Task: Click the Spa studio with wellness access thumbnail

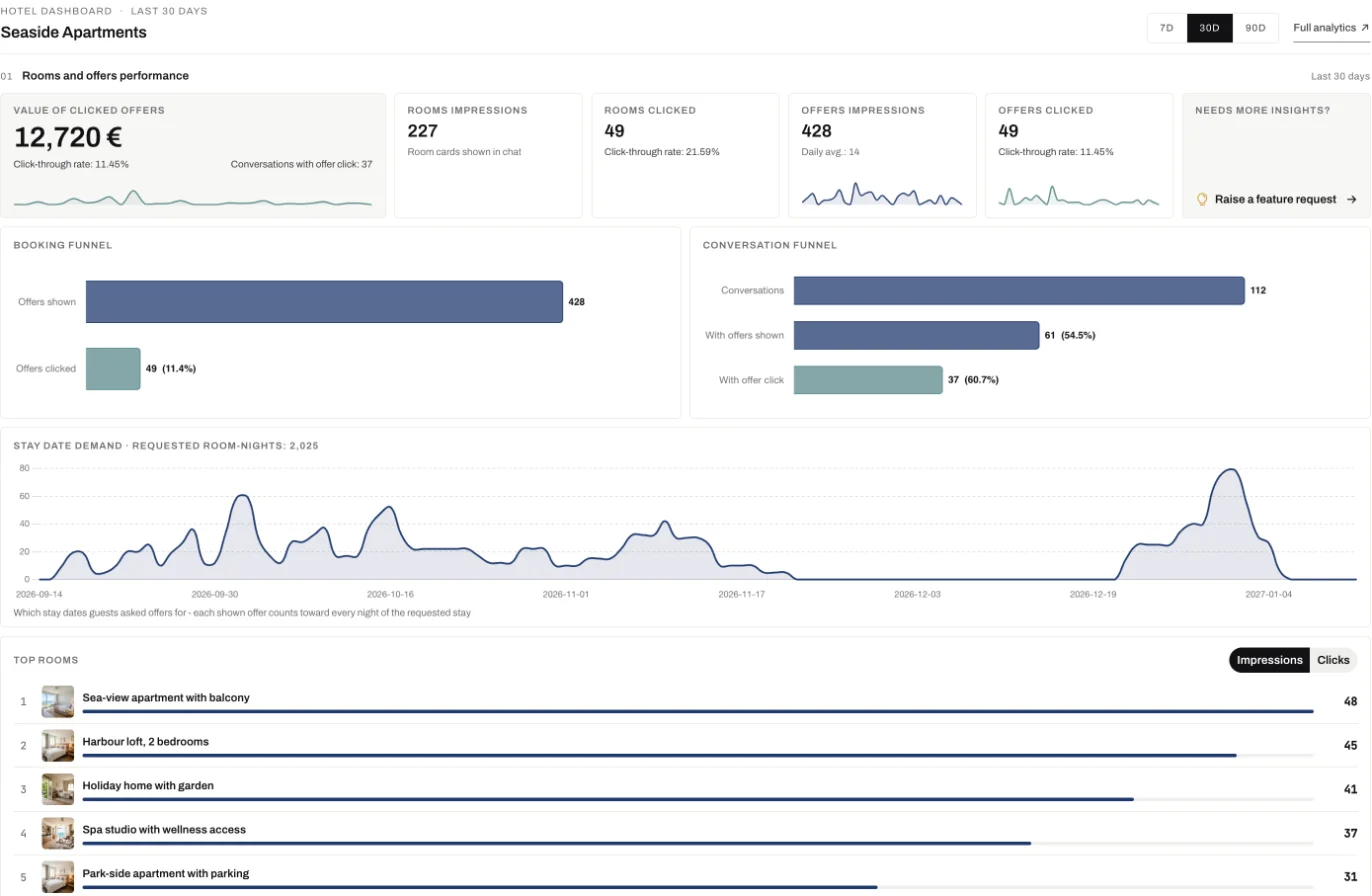Action: coord(58,833)
